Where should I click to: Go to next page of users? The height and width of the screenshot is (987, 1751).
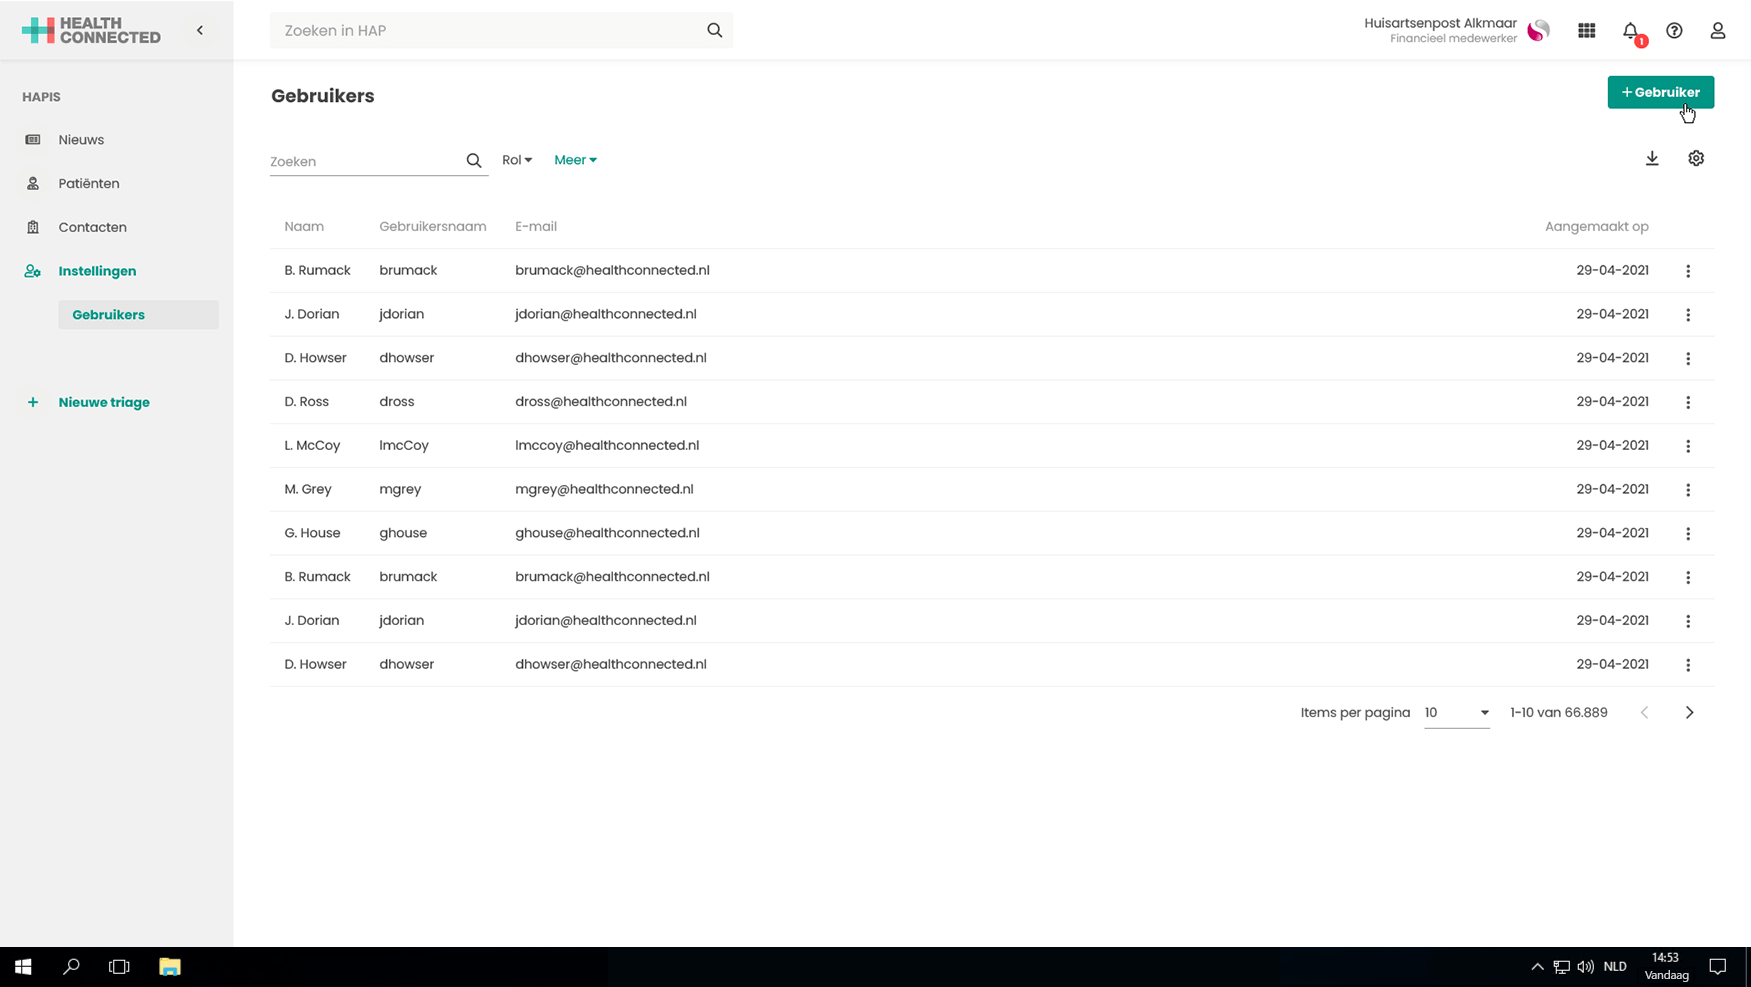pyautogui.click(x=1689, y=713)
